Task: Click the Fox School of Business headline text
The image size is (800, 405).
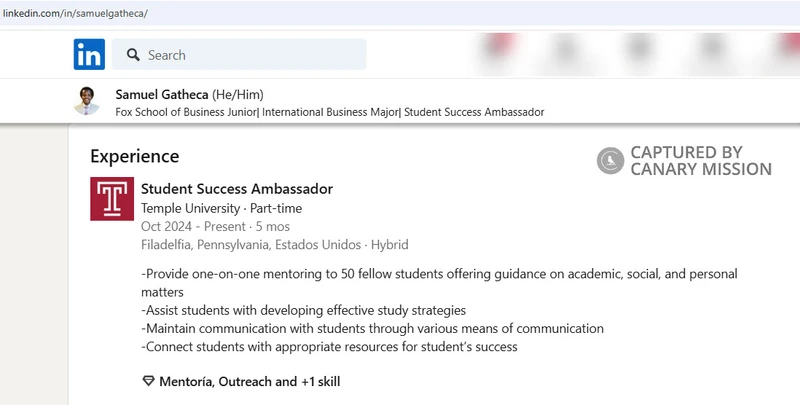Action: tap(330, 112)
